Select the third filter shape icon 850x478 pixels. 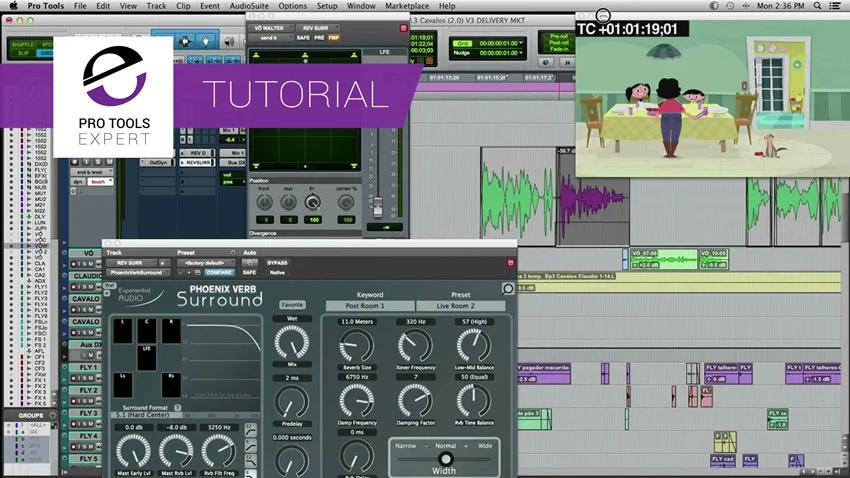250,462
